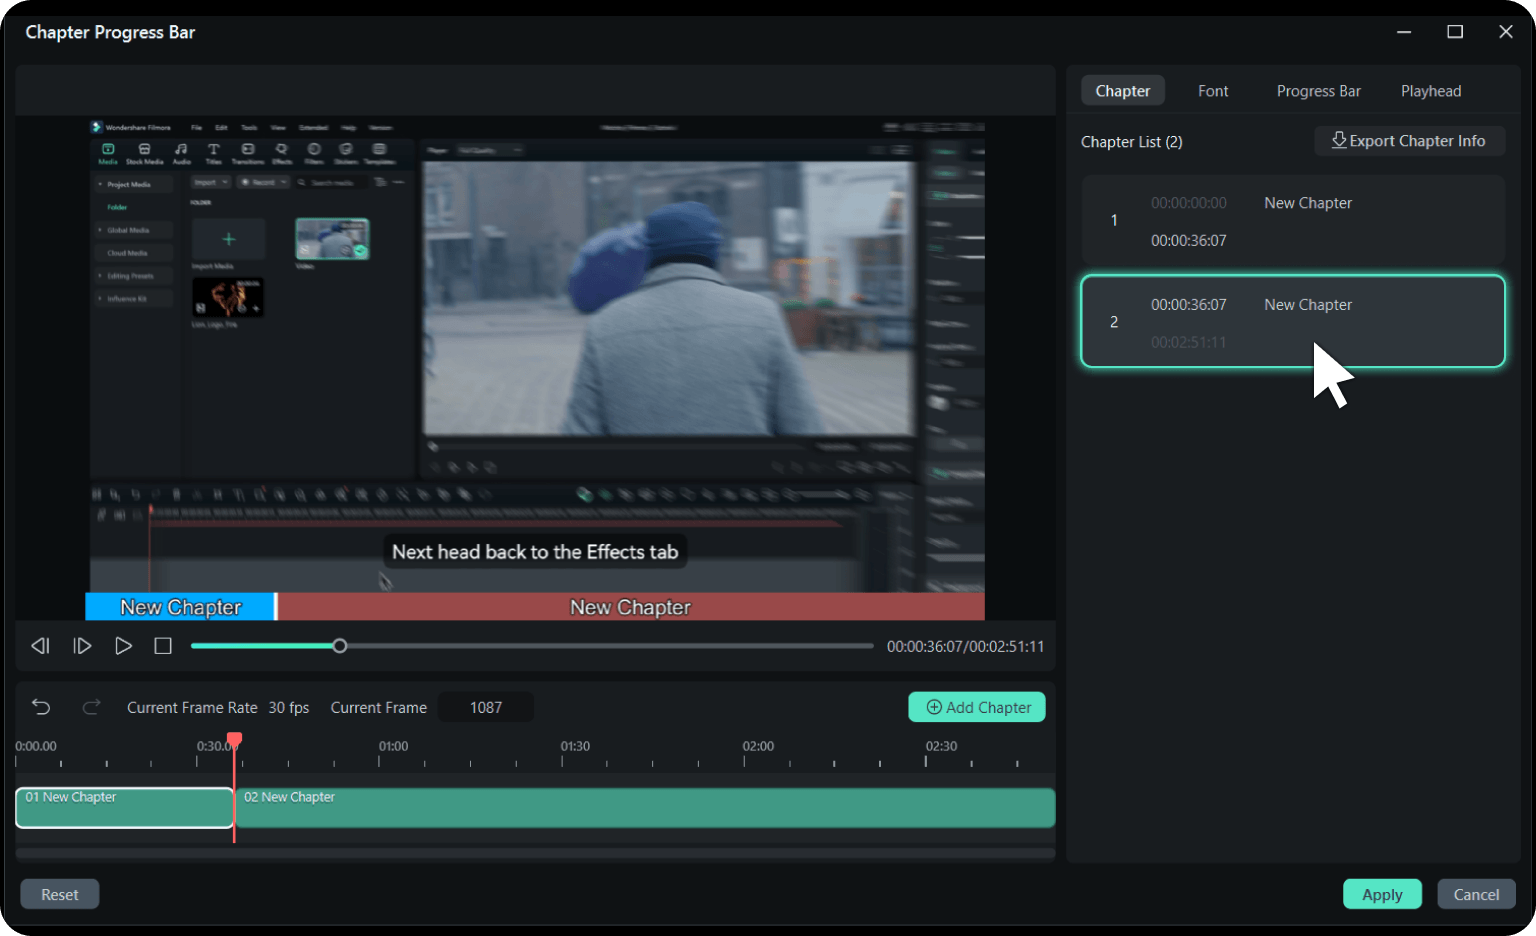The width and height of the screenshot is (1536, 936).
Task: Maximize the Chapter Progress Bar window
Action: tap(1455, 32)
